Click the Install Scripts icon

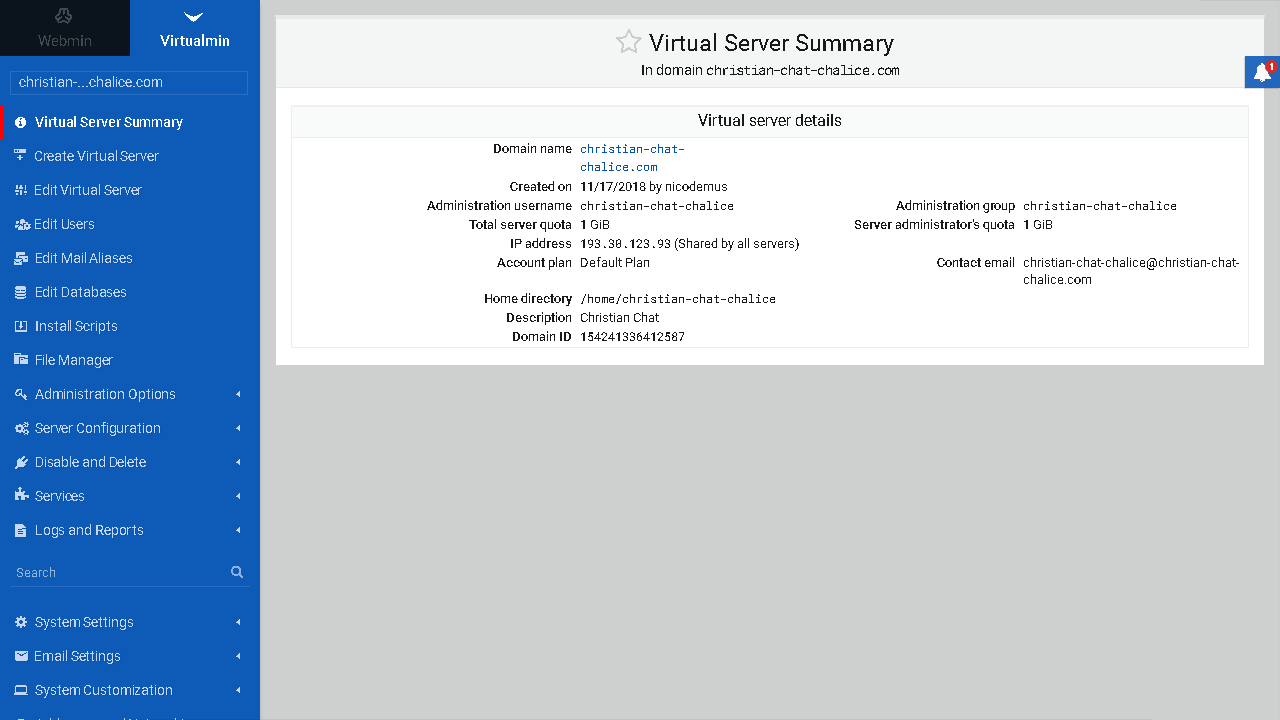(21, 326)
